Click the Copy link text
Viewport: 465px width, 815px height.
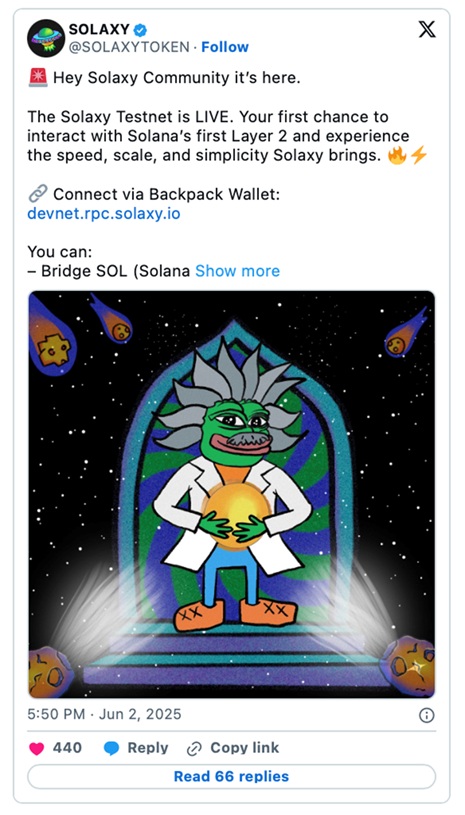(x=245, y=748)
